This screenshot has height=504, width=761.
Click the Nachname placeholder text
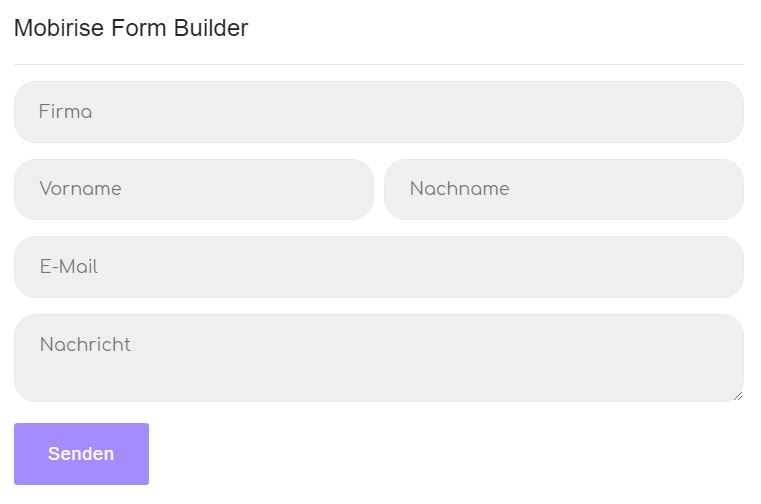click(x=459, y=189)
